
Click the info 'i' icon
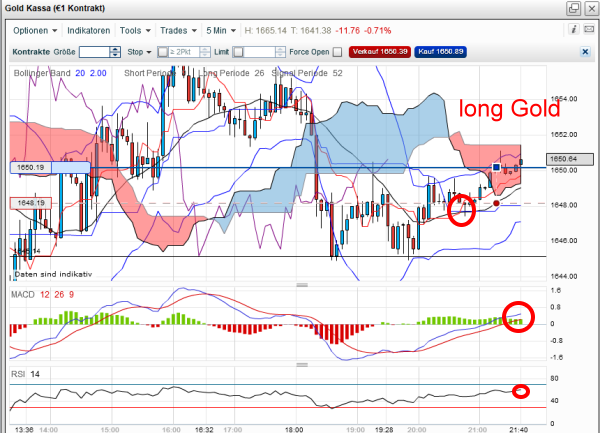[x=573, y=29]
